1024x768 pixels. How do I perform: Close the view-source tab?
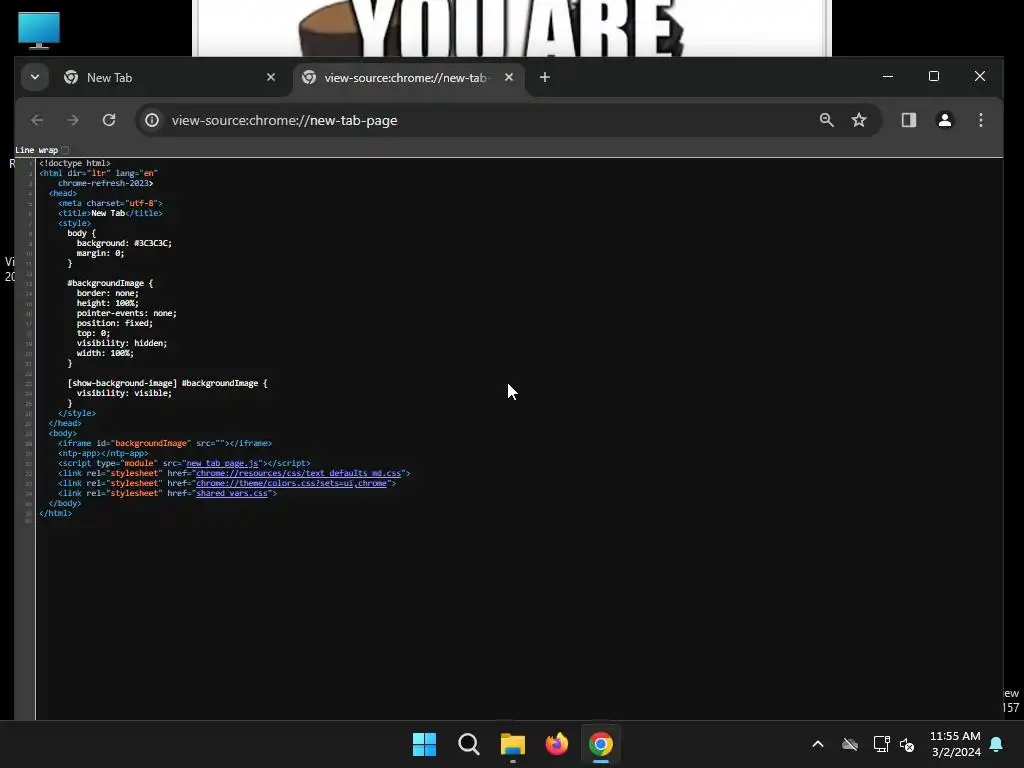[509, 77]
